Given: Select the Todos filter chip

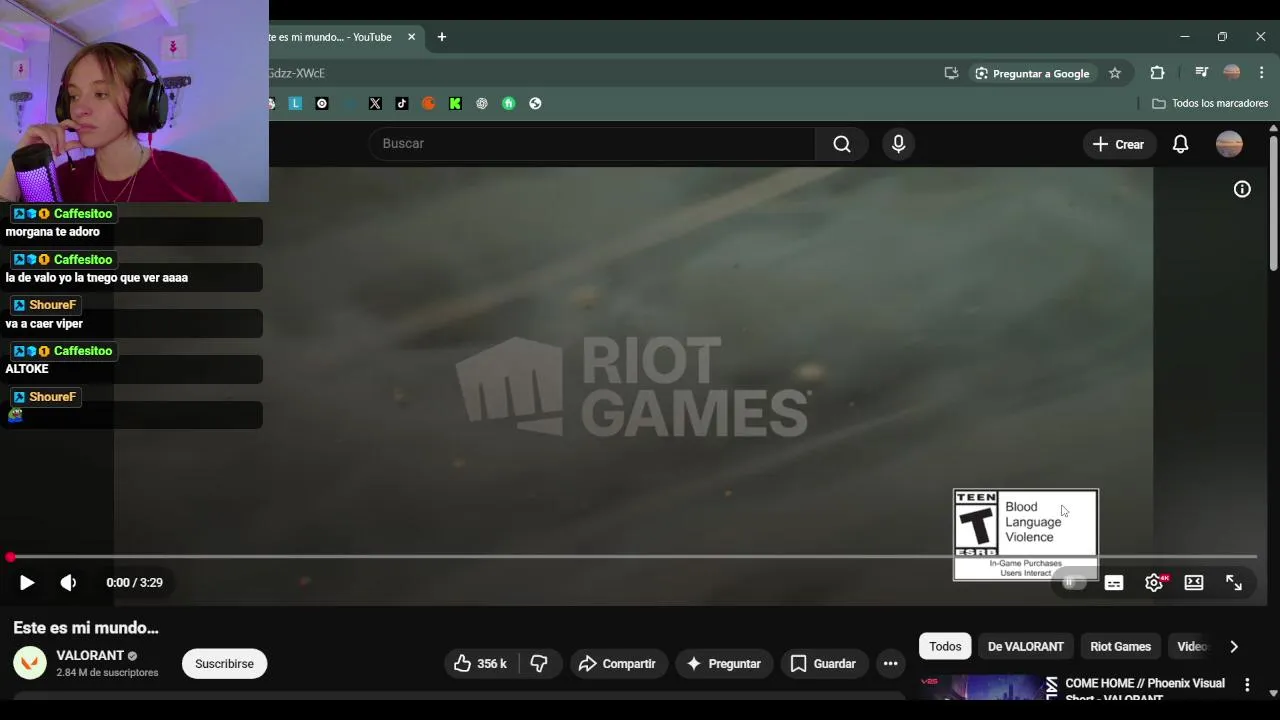Looking at the screenshot, I should (945, 647).
